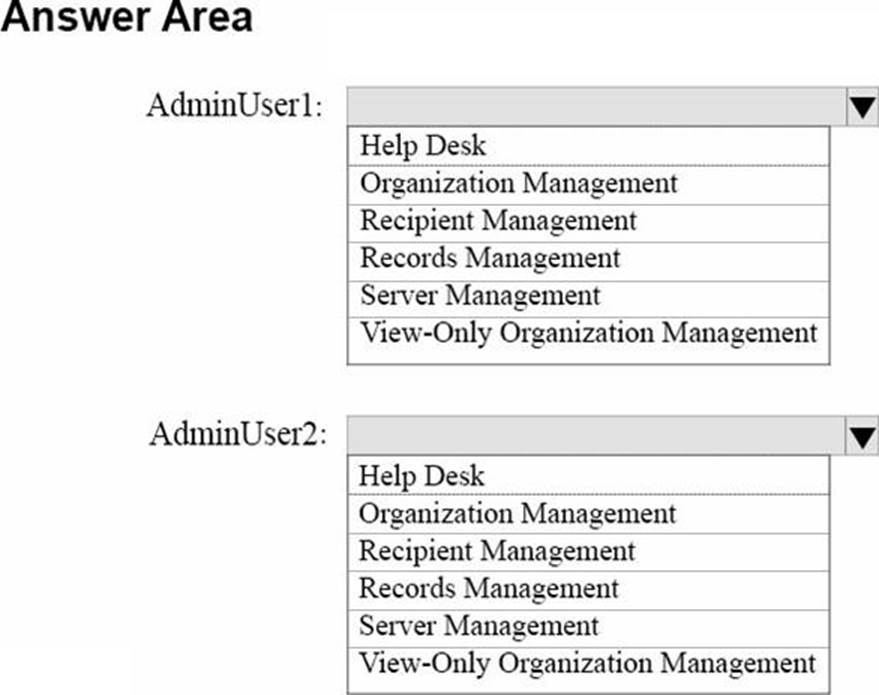Image resolution: width=879 pixels, height=695 pixels.
Task: Pick Recipient Management for AdminUser2
Action: [588, 551]
